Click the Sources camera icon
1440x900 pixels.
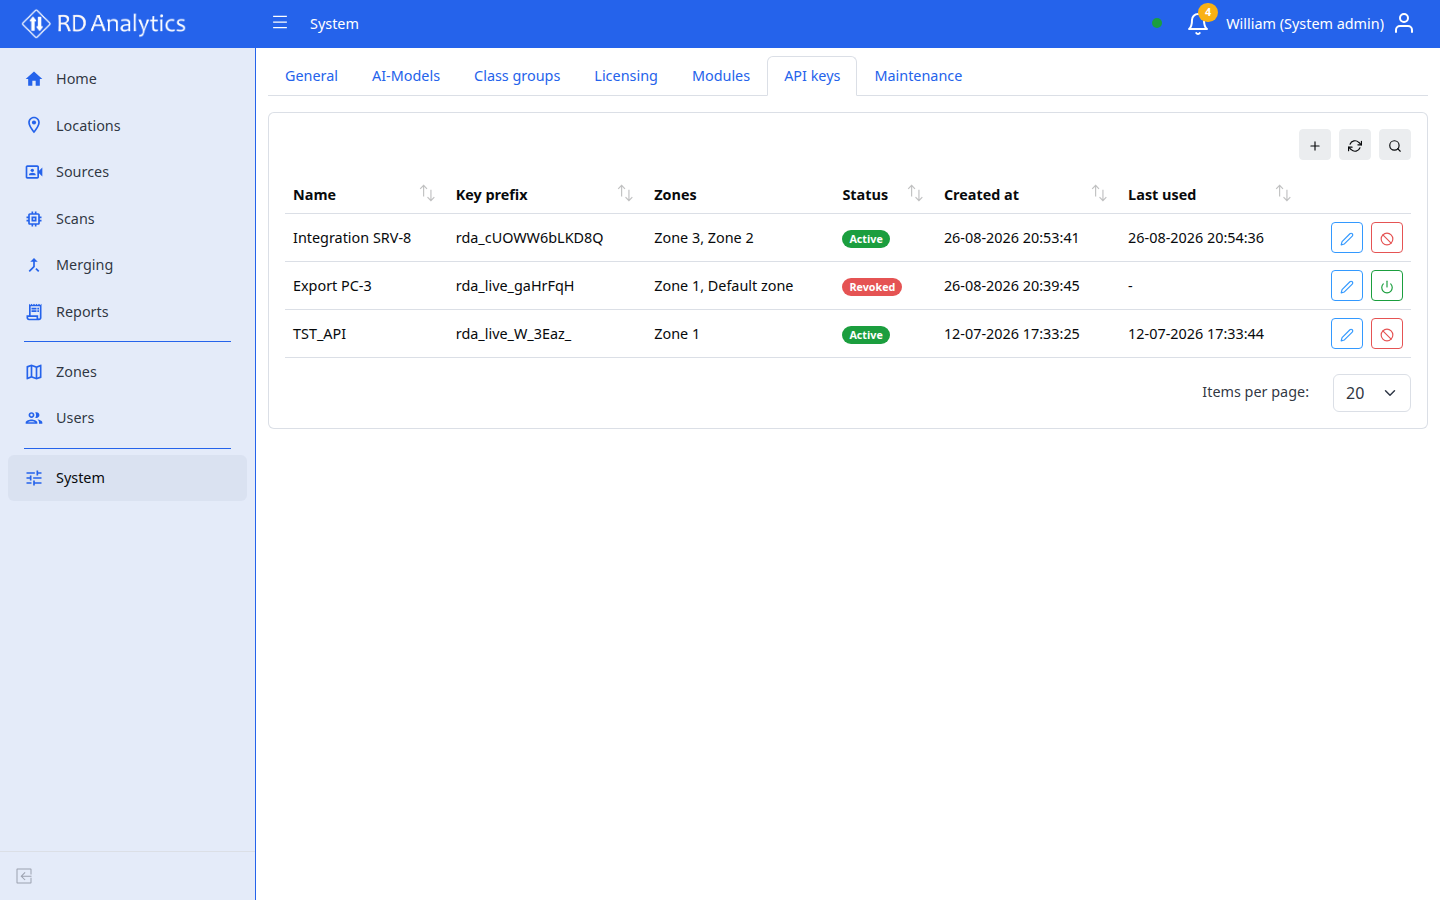tap(34, 172)
